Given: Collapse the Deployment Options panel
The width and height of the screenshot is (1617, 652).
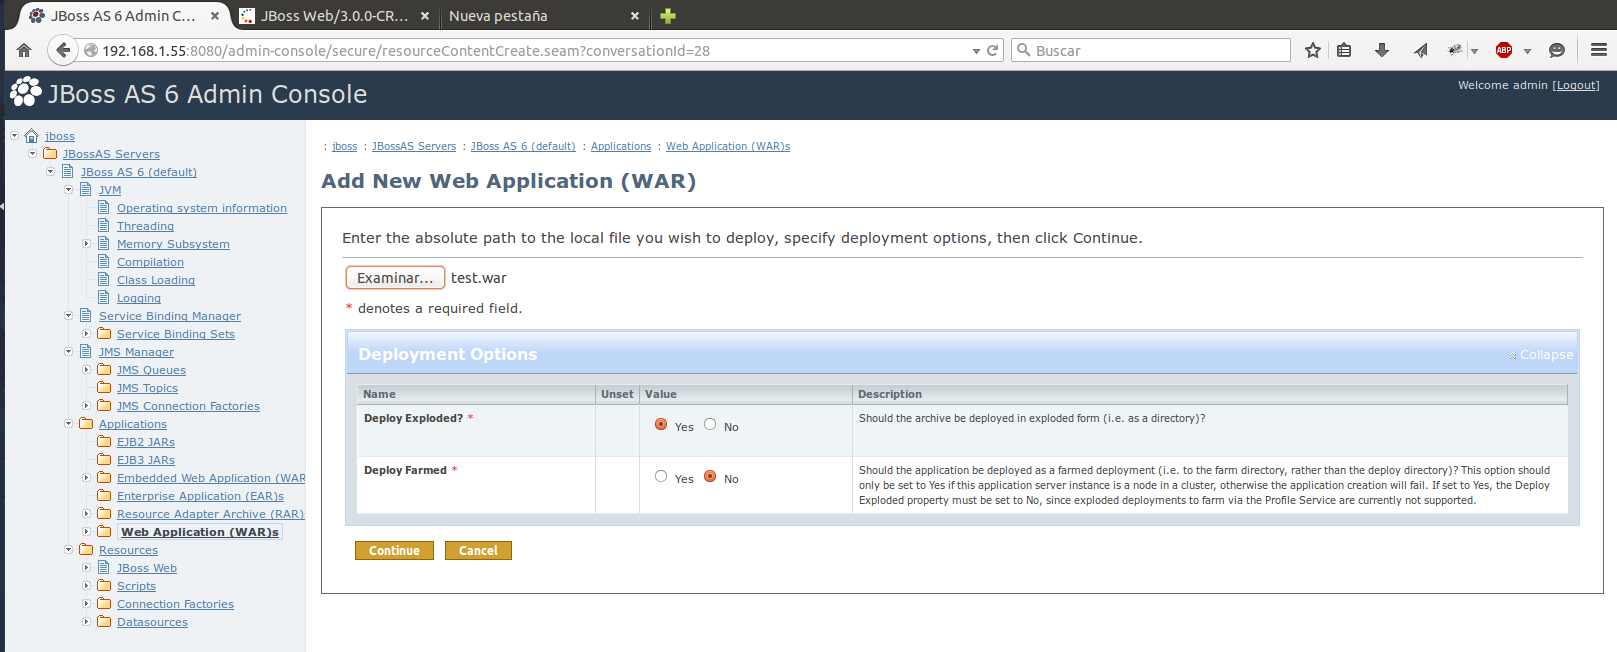Looking at the screenshot, I should (x=1541, y=355).
